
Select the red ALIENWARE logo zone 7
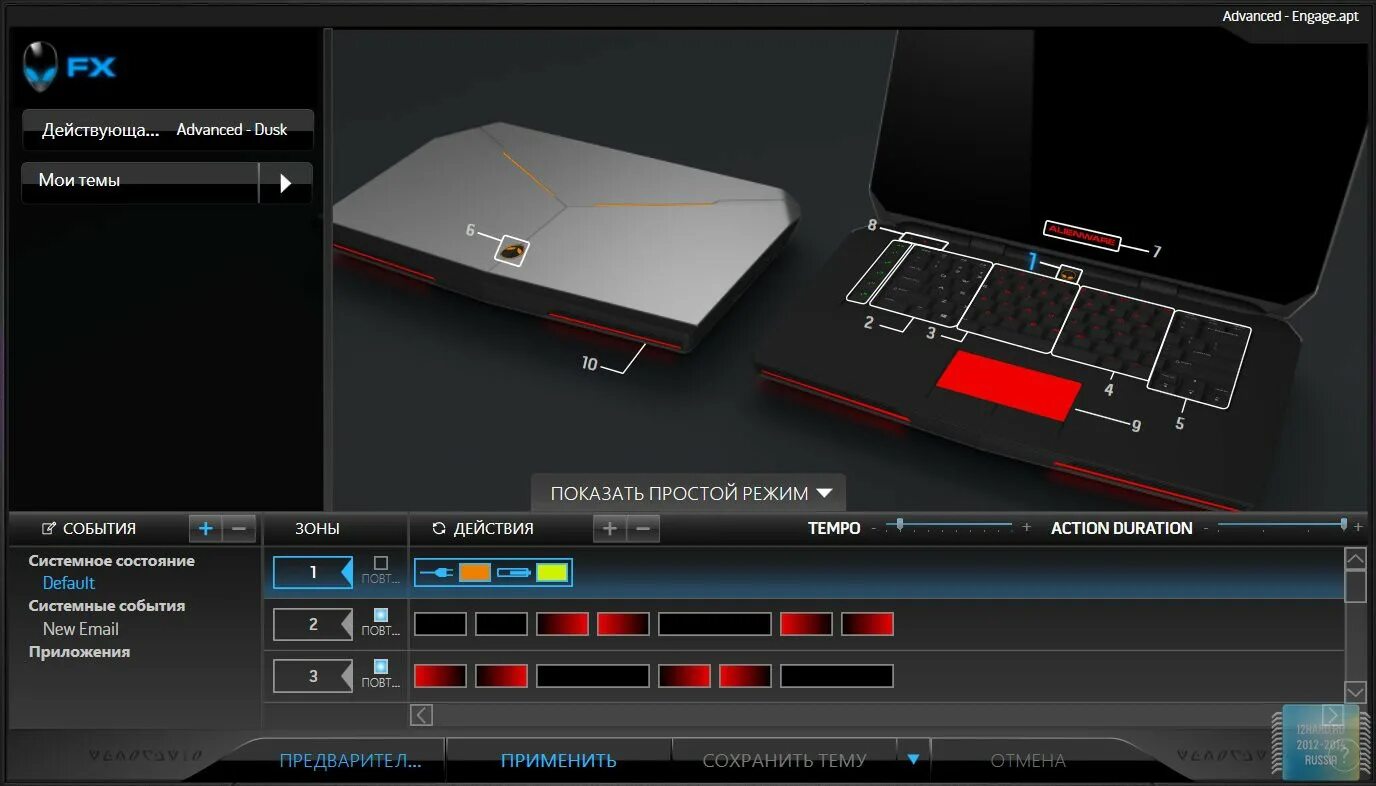(x=1082, y=235)
